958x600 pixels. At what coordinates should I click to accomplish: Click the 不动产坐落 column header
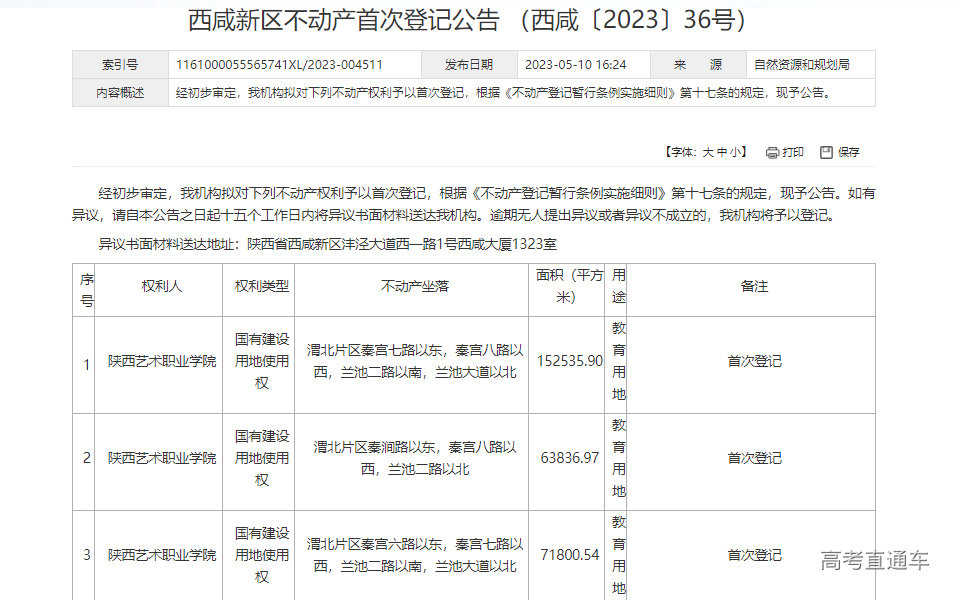point(415,287)
